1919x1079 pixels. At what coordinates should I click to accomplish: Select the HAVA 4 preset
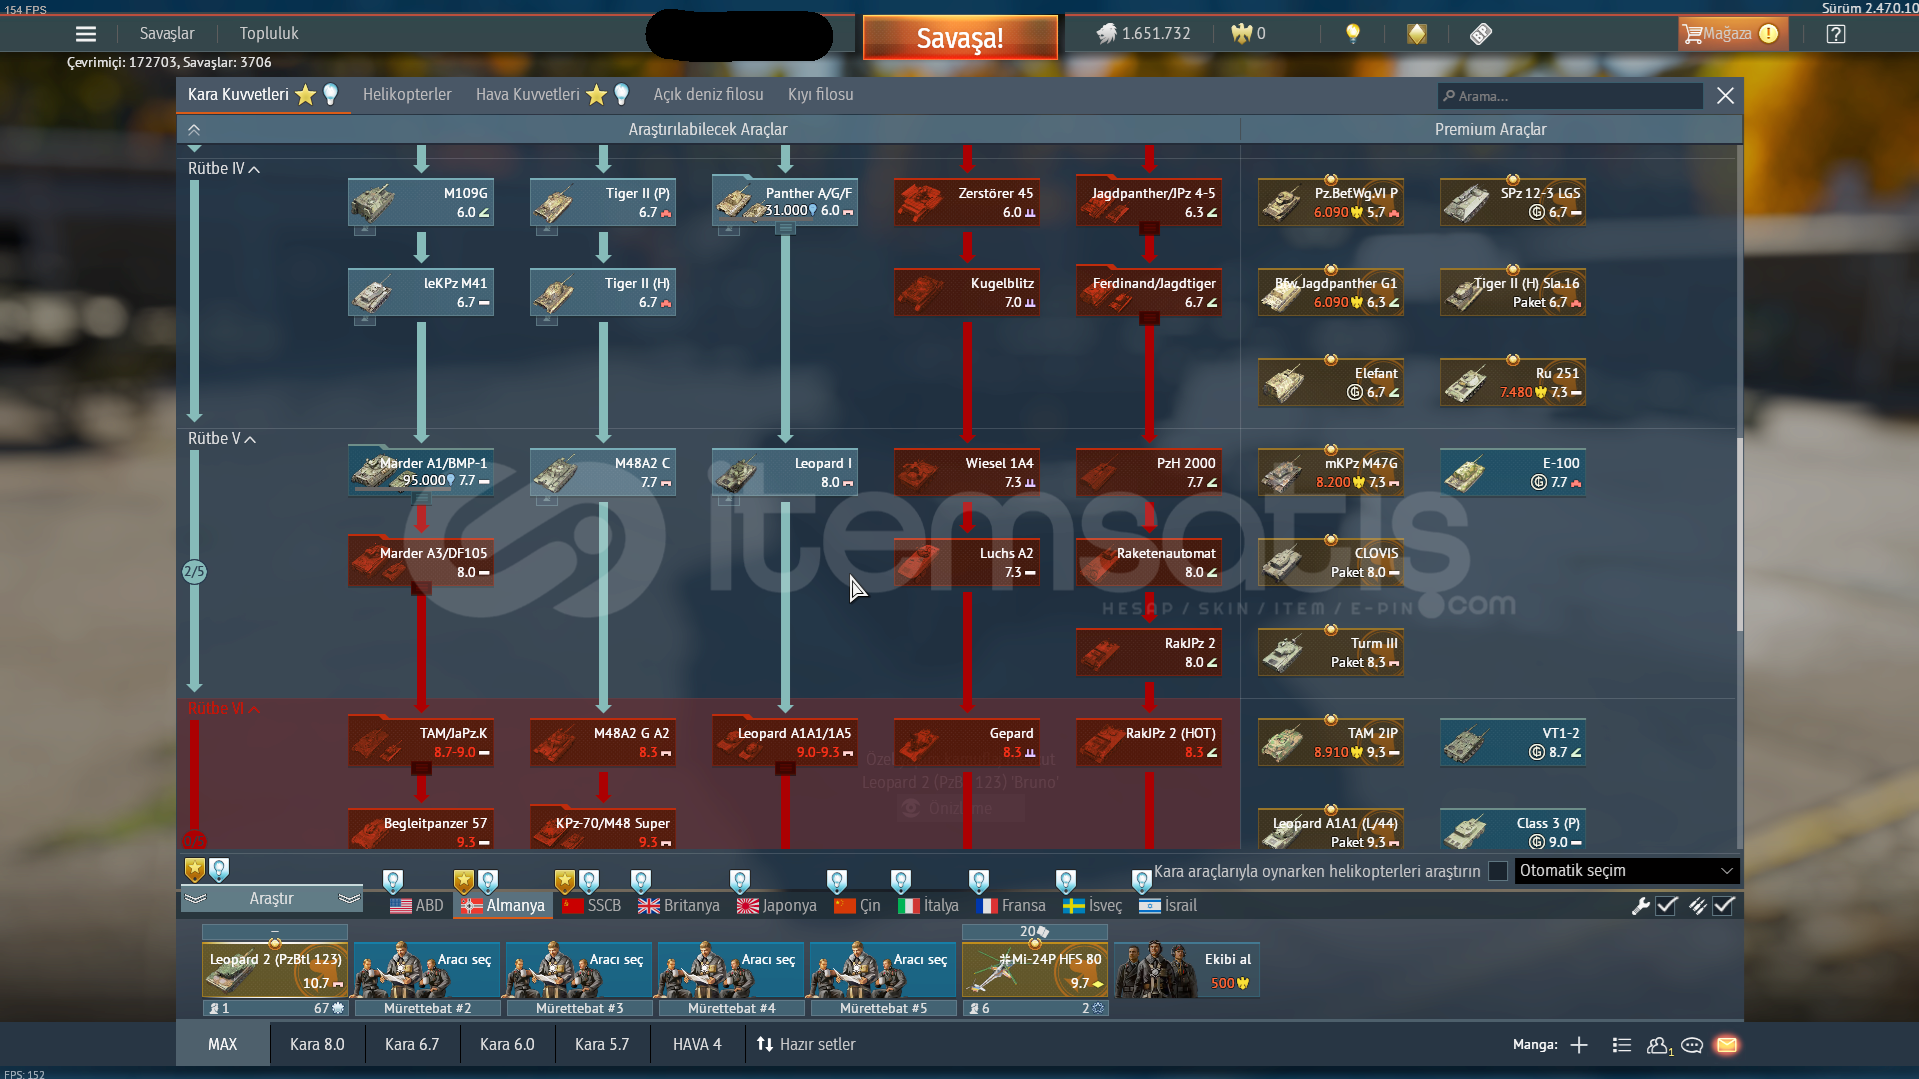697,1044
